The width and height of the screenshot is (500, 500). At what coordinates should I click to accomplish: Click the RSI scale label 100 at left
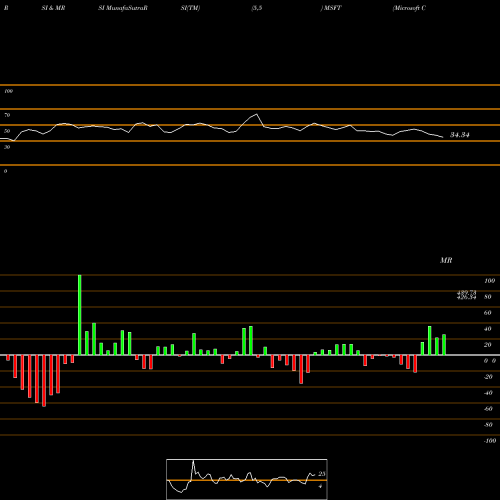8,91
